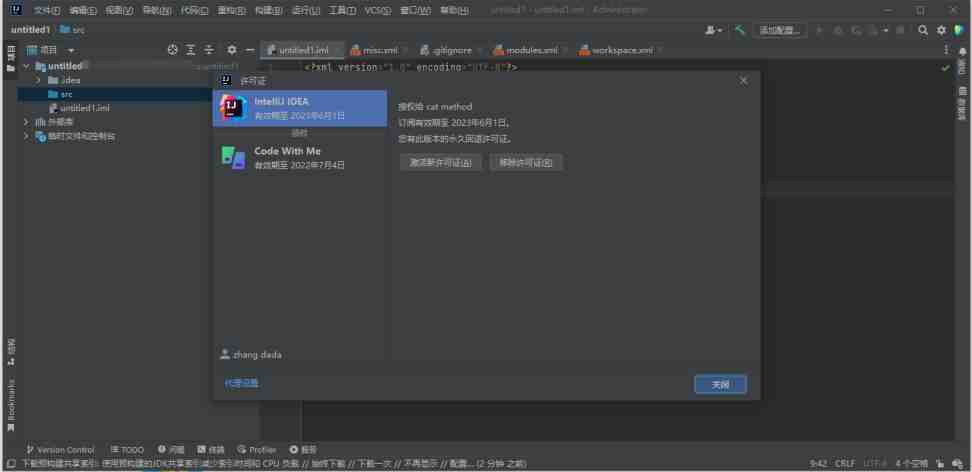The height and width of the screenshot is (472, 972).
Task: Click the Expand All icon in Project panel
Action: pos(191,50)
